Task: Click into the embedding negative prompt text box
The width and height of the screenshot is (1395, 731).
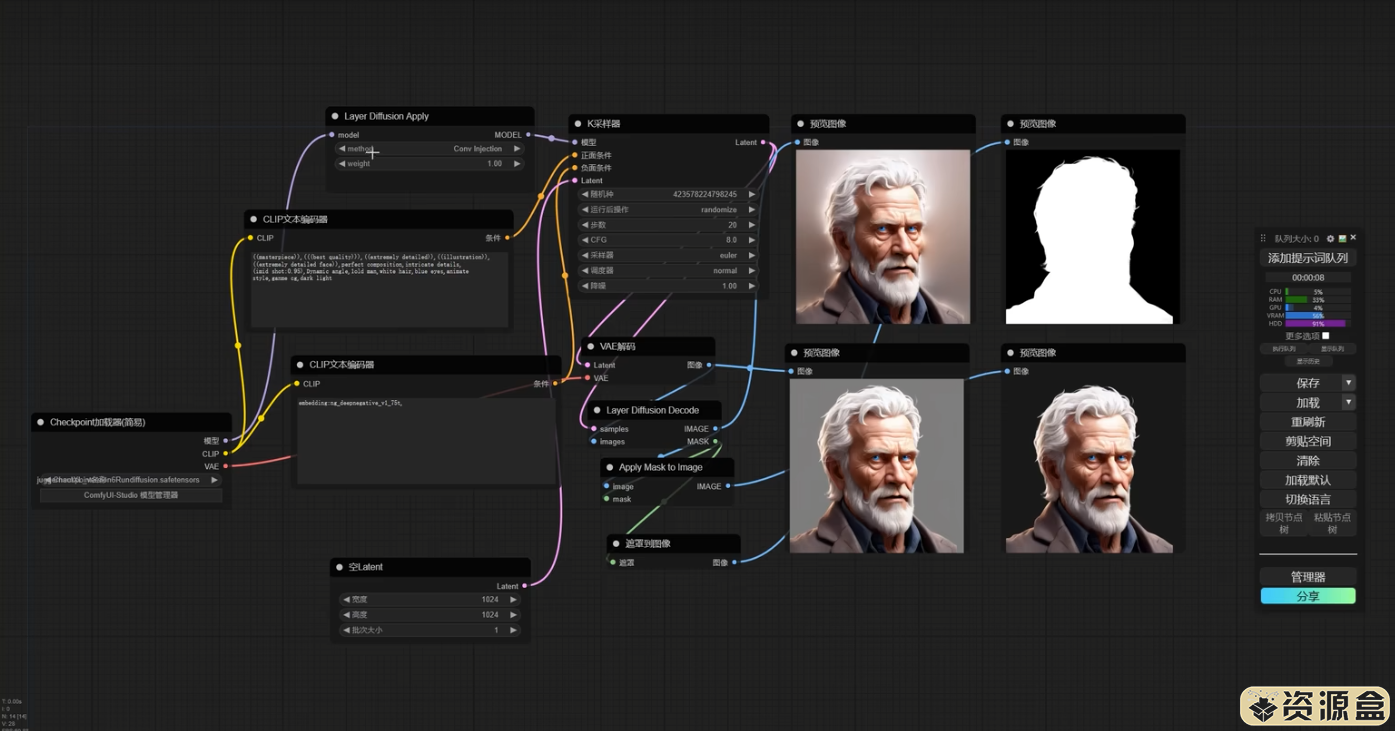Action: click(x=426, y=440)
